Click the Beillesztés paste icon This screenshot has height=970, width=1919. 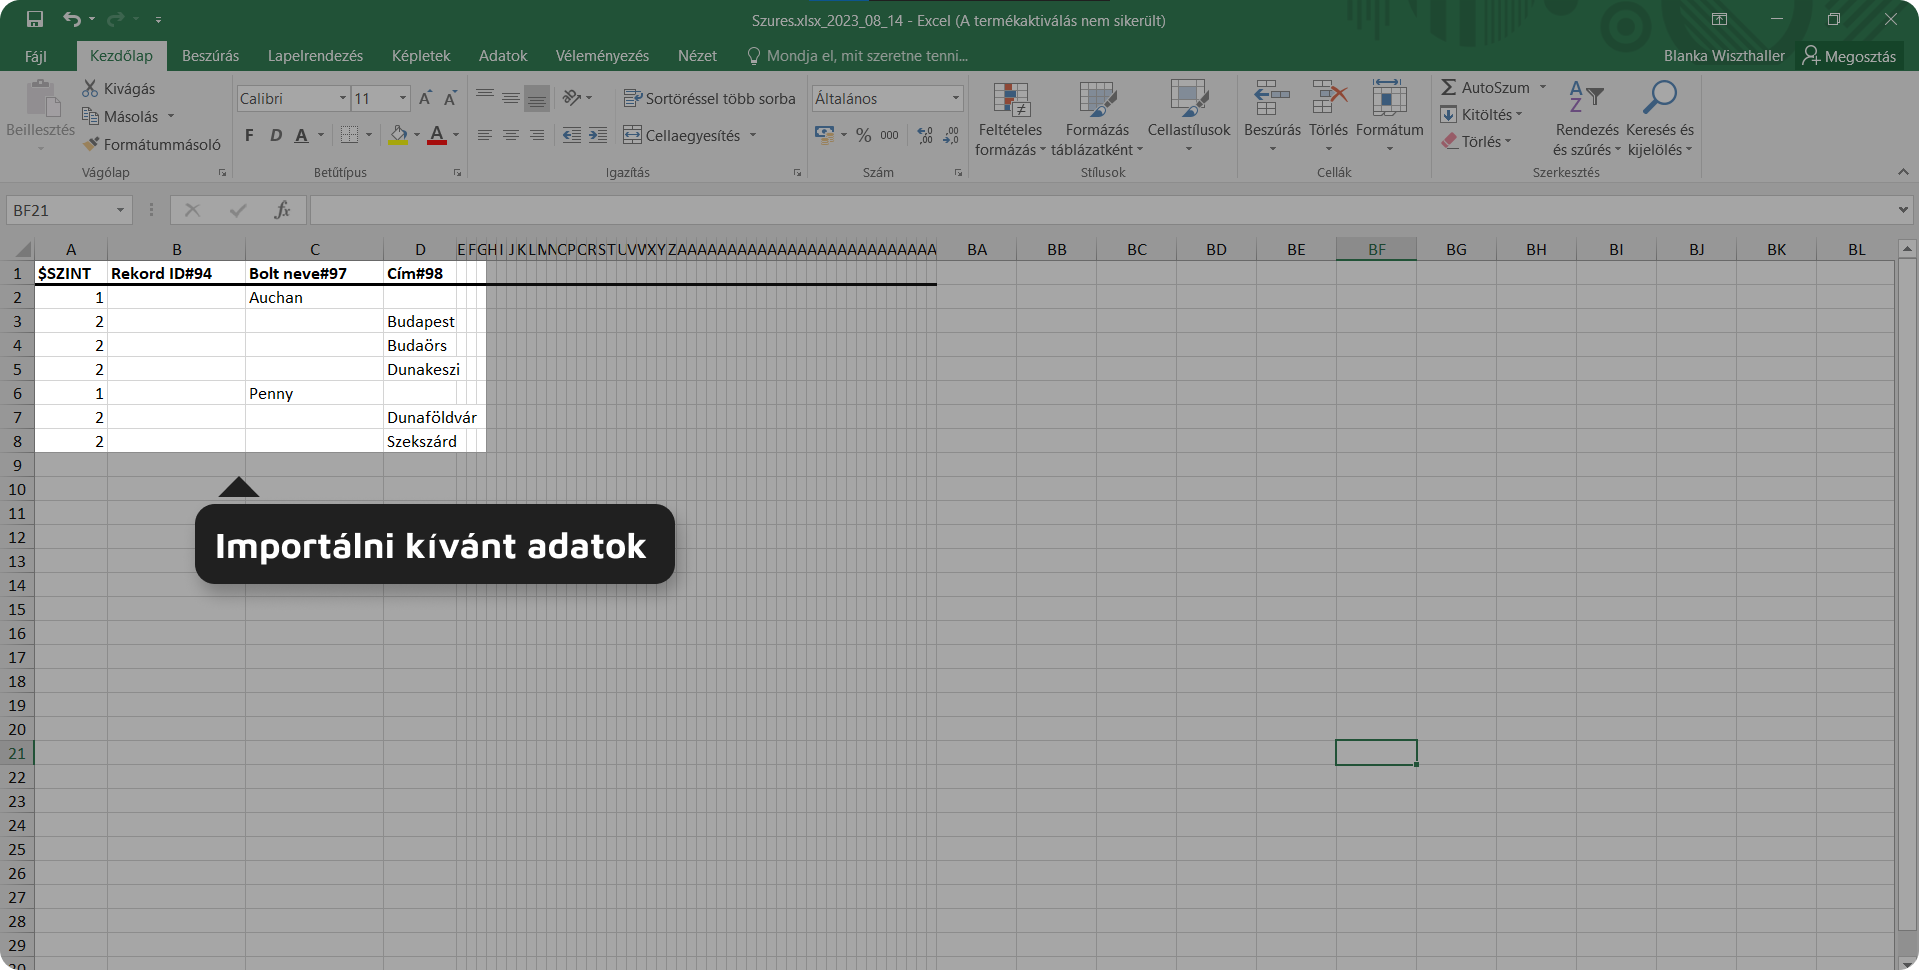(41, 100)
